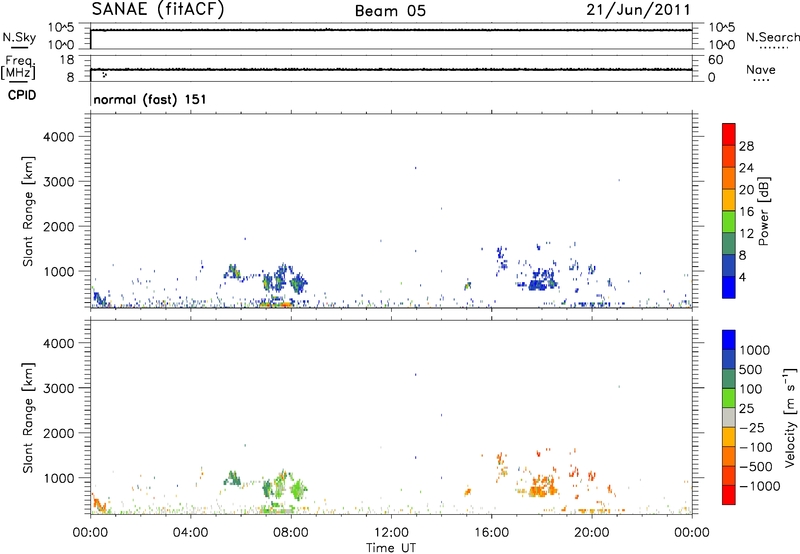Select the 28 label on power colorbar
The width and height of the screenshot is (800, 554).
click(746, 146)
